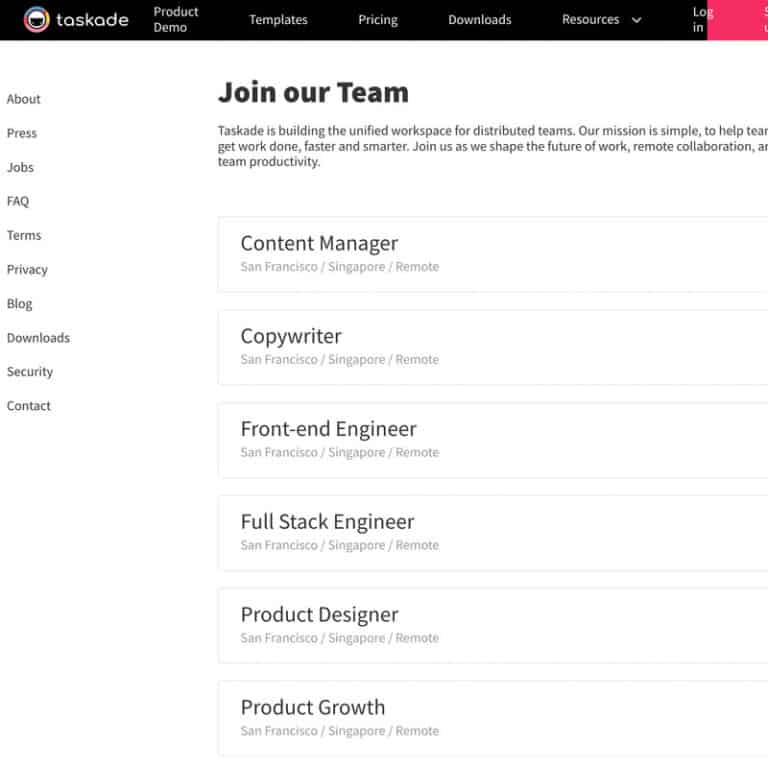Click the Log in link
768x768 pixels.
[700, 20]
